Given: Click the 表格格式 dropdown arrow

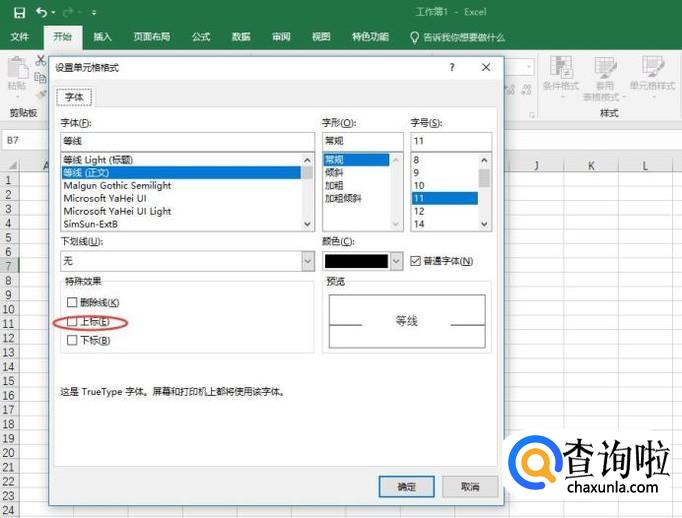Looking at the screenshot, I should (625, 97).
